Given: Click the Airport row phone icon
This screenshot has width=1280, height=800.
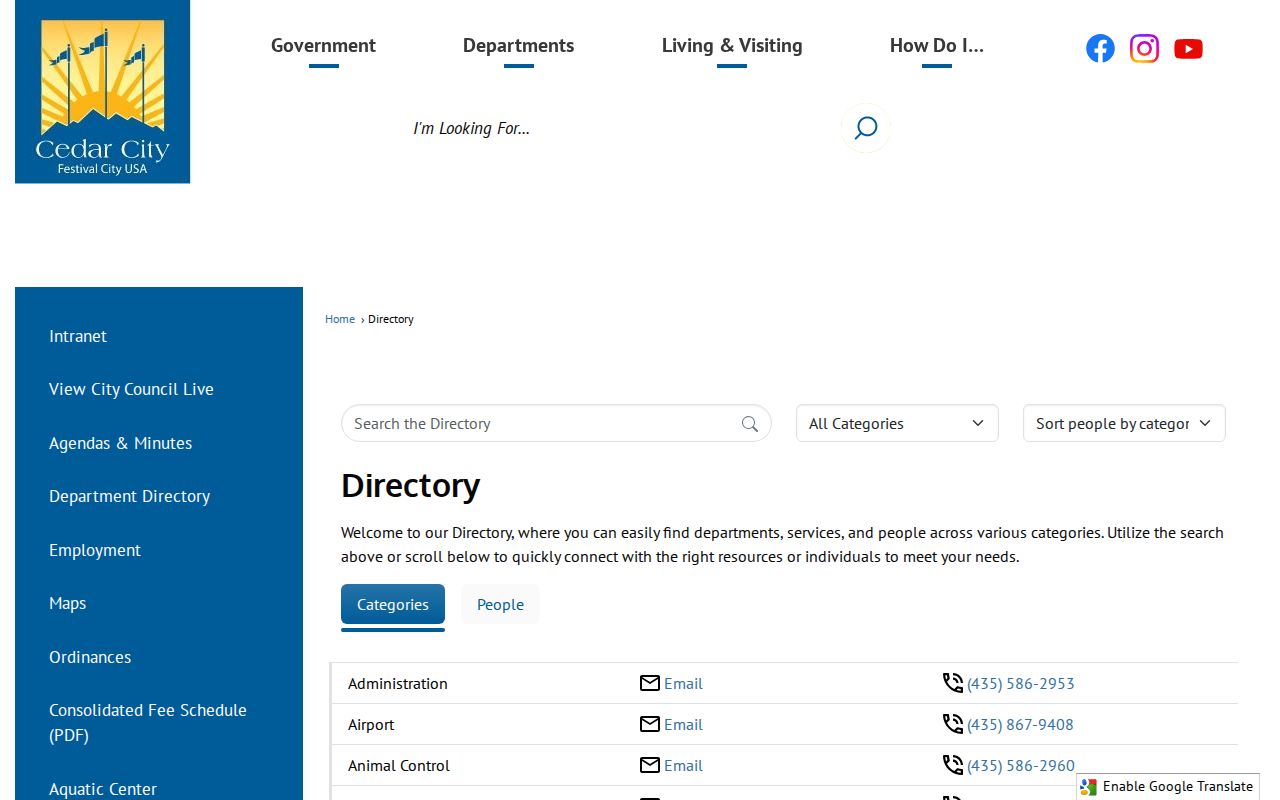Looking at the screenshot, I should (953, 724).
